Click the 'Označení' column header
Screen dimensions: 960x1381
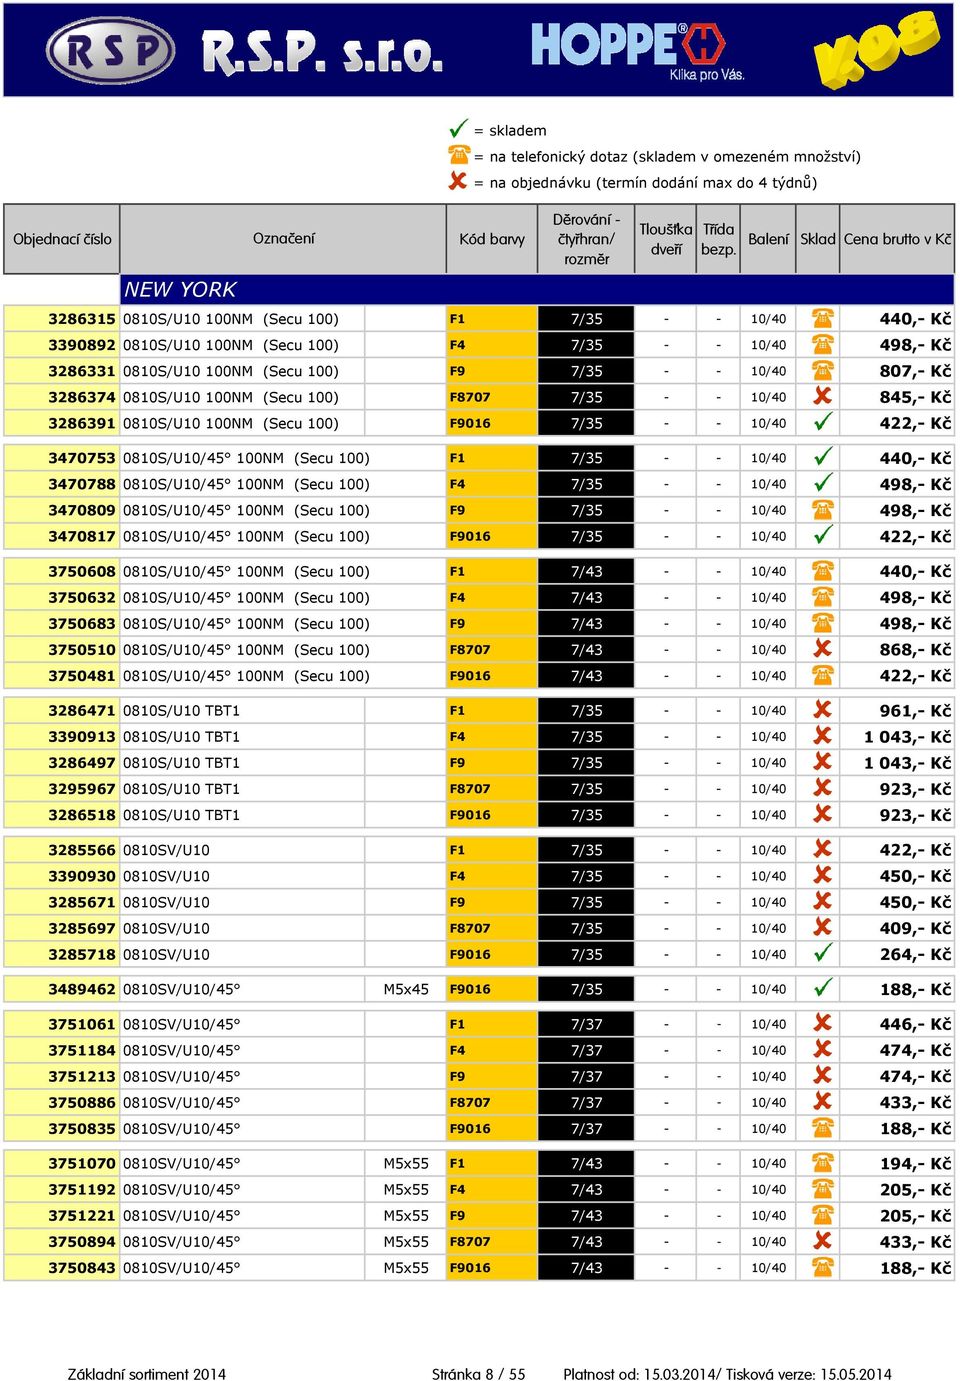[283, 239]
